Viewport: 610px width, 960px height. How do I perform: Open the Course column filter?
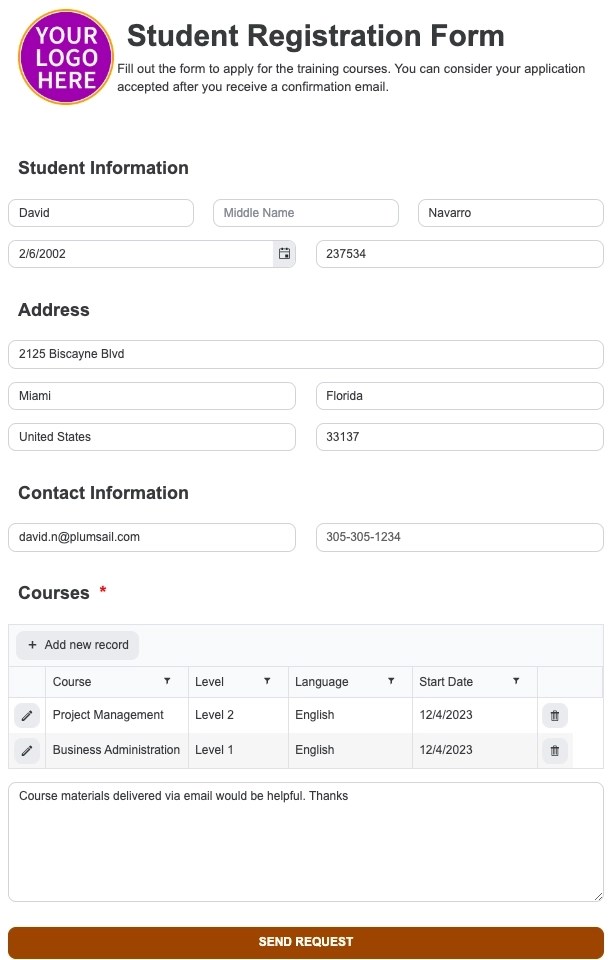[167, 681]
